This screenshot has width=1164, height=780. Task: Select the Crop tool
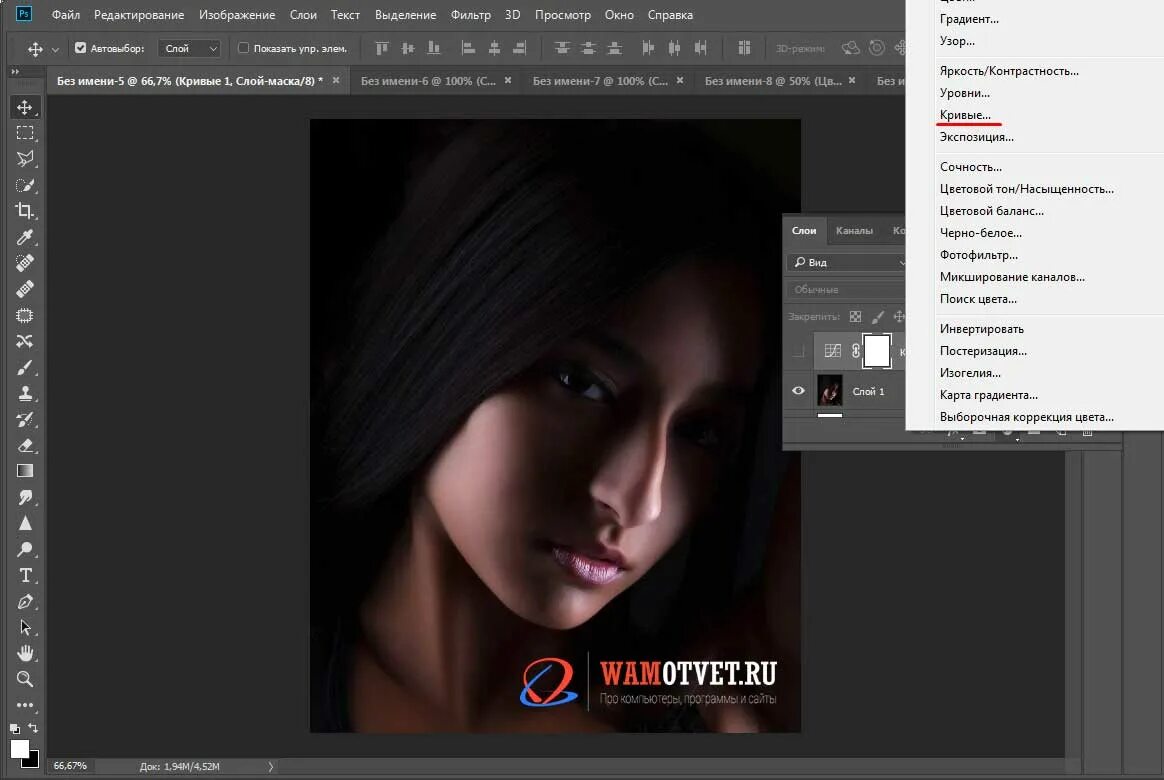(25, 210)
